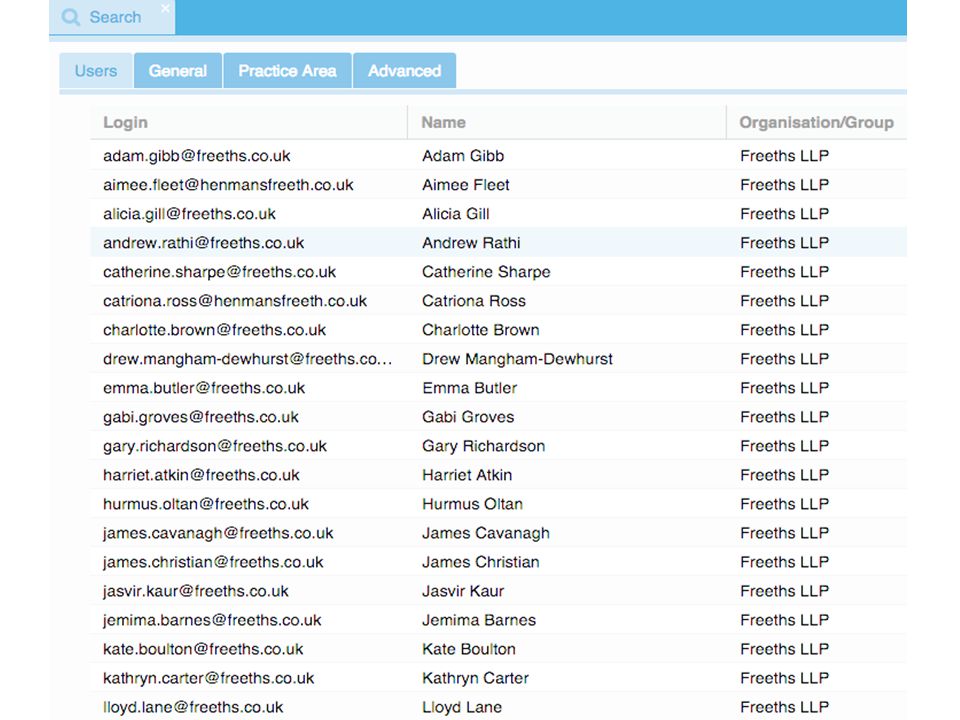Viewport: 960px width, 720px height.
Task: Select login jasvir.kaur@freeths.co.uk
Action: (x=195, y=591)
